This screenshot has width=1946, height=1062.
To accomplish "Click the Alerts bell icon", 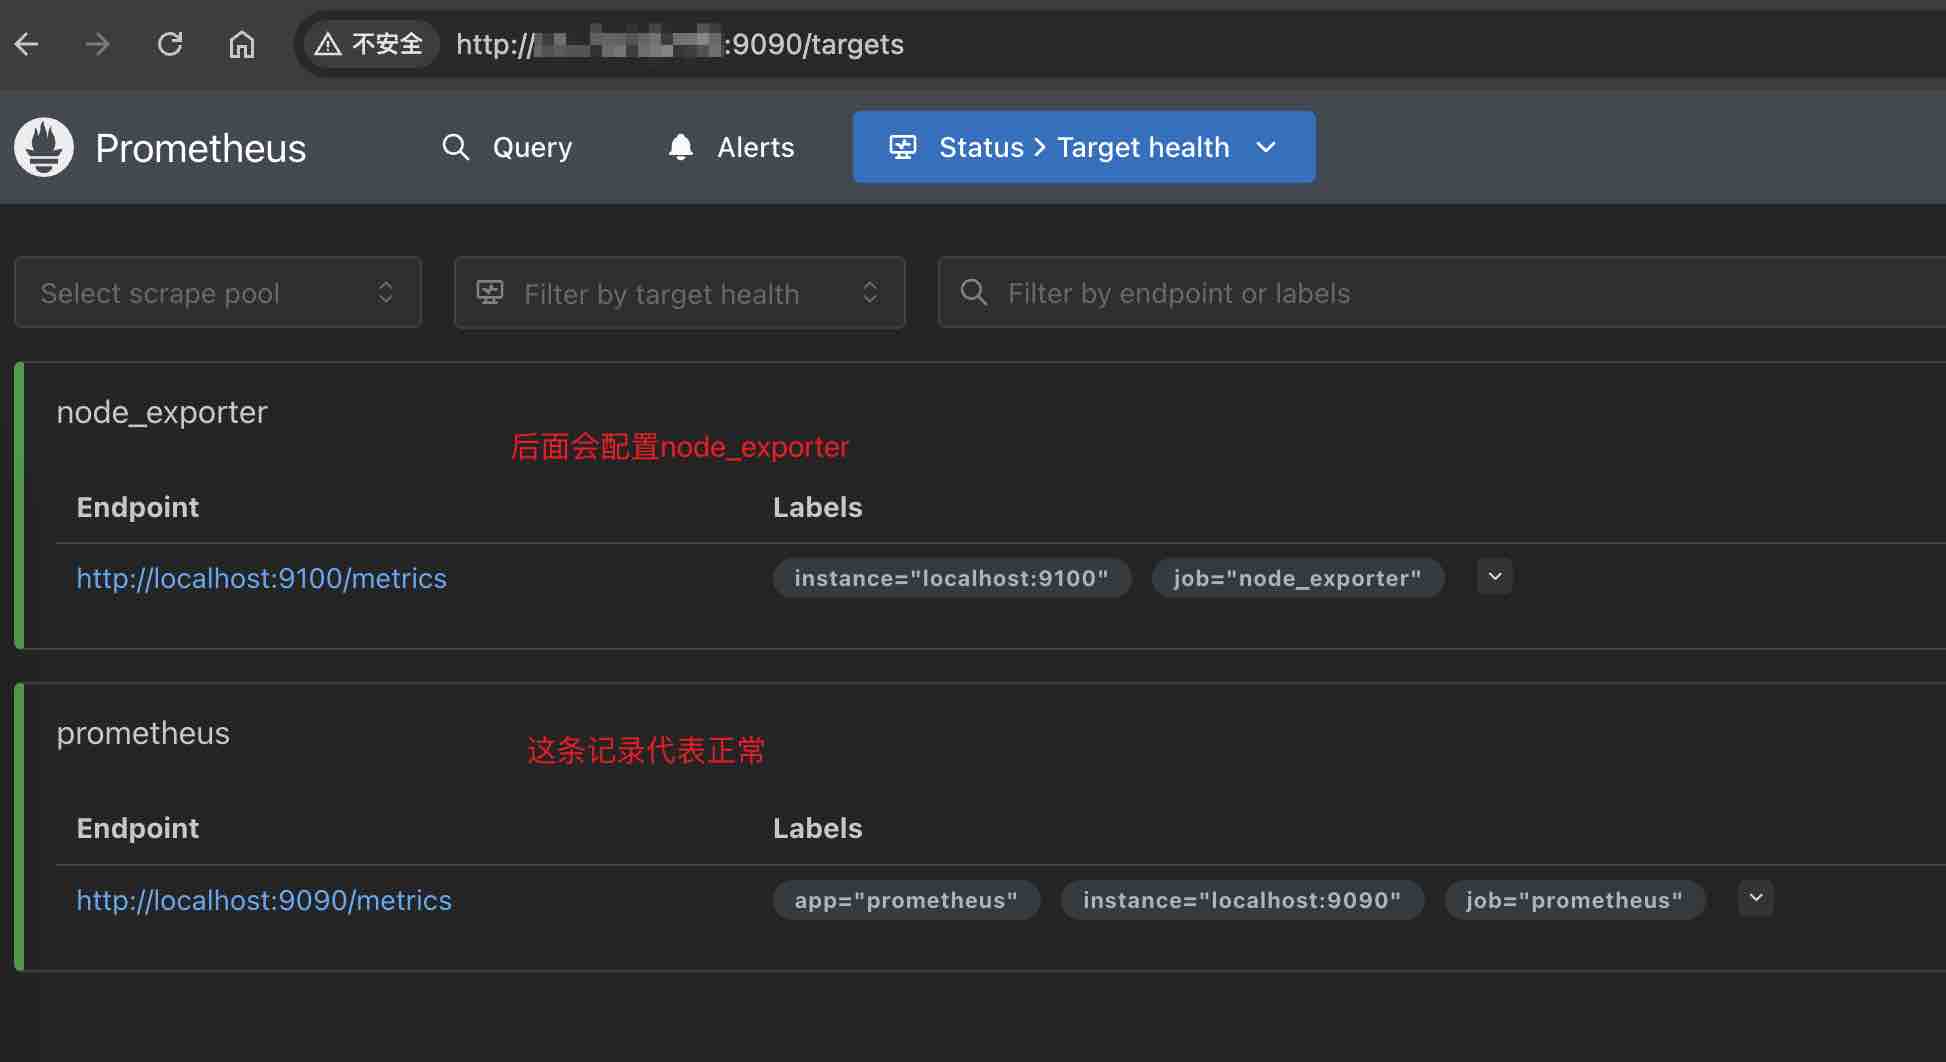I will pyautogui.click(x=681, y=147).
